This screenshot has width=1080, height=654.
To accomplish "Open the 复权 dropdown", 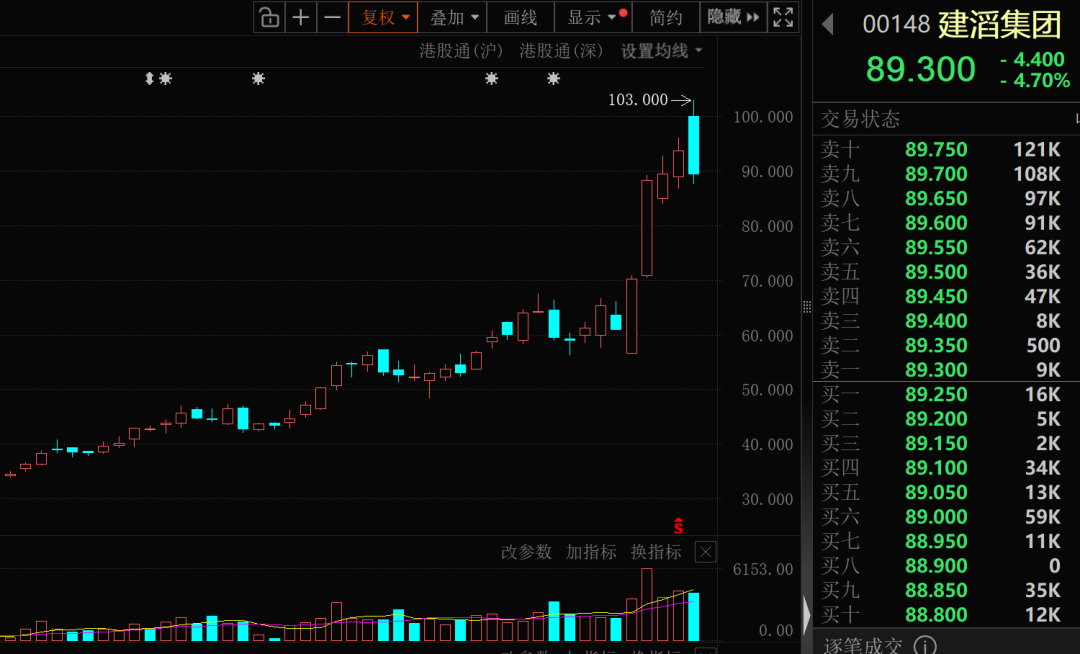I will coord(383,17).
